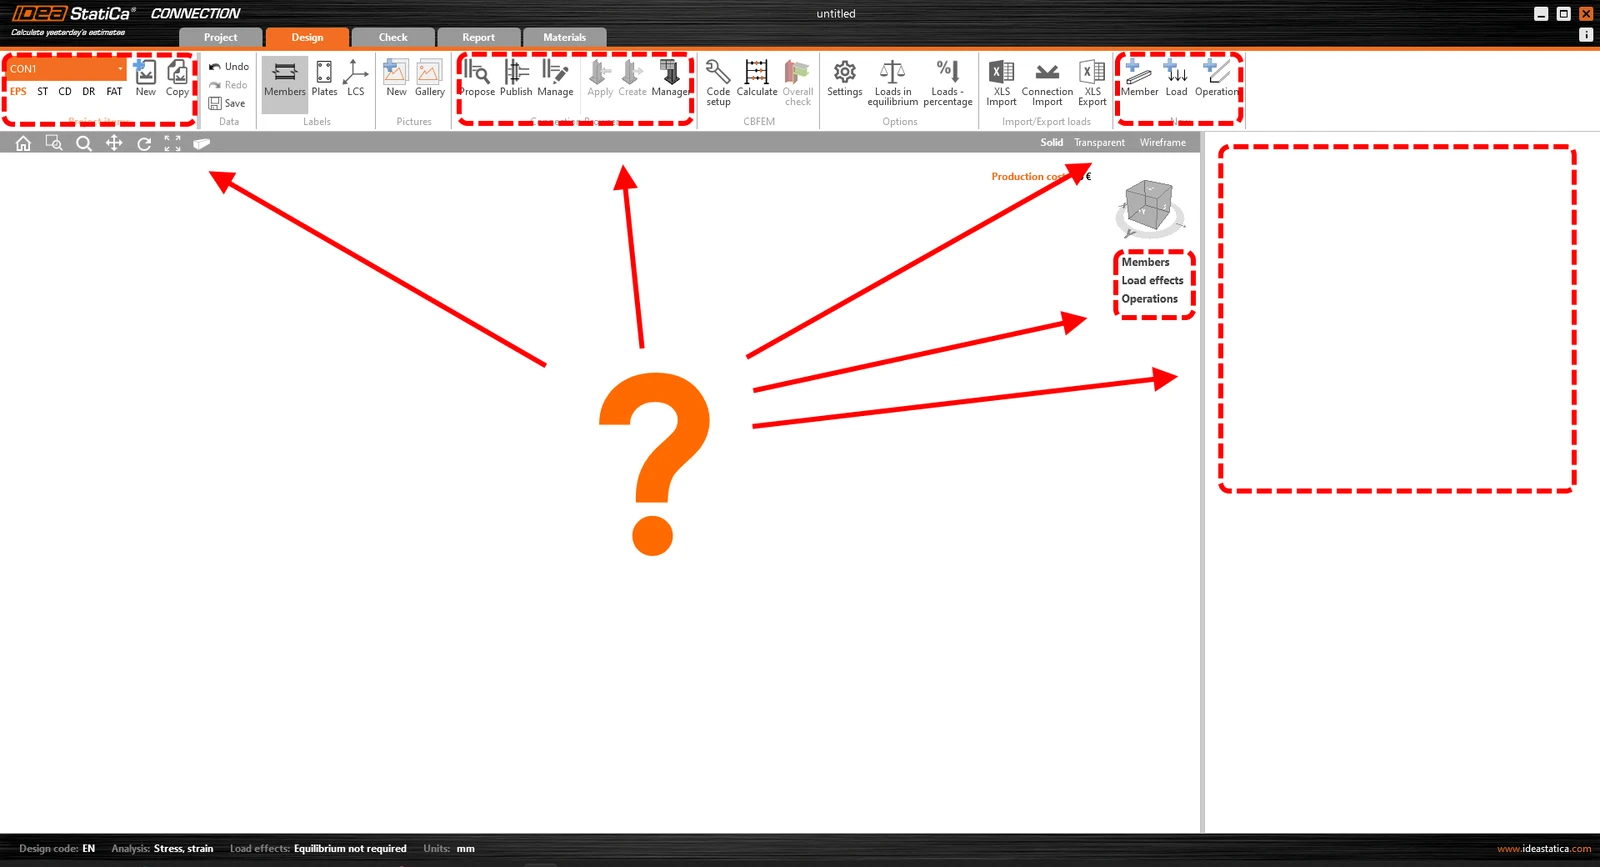Image resolution: width=1600 pixels, height=867 pixels.
Task: Redo the last undone action
Action: pyautogui.click(x=229, y=85)
